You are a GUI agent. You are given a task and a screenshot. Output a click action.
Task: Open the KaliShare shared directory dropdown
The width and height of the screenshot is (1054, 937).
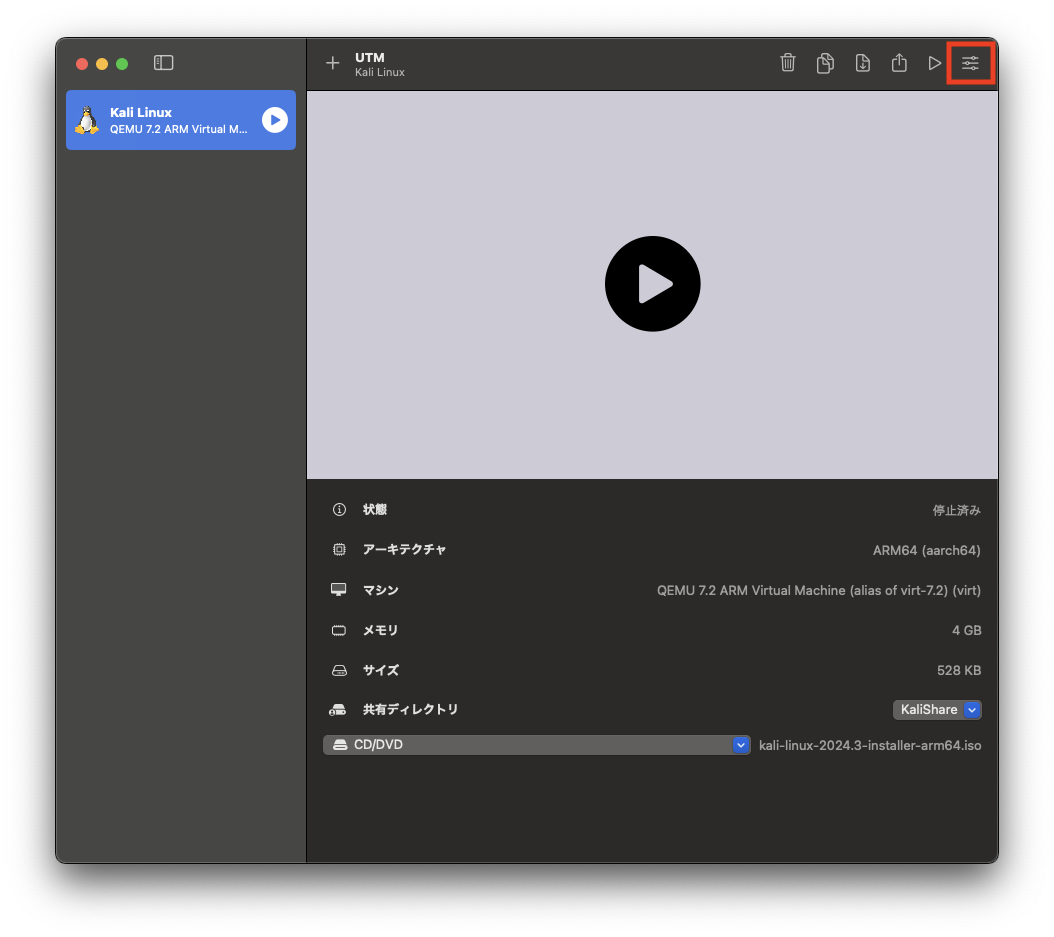(937, 710)
